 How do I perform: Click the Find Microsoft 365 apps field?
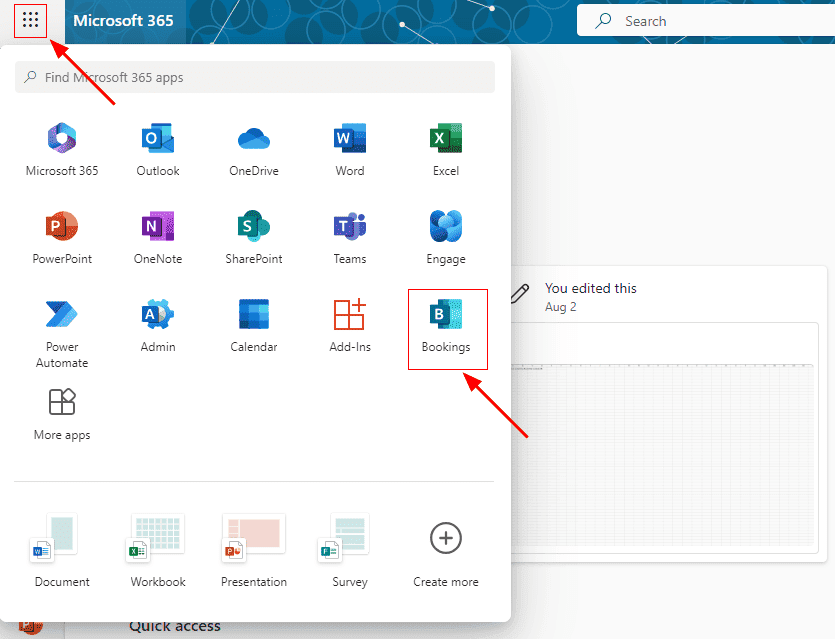(255, 77)
